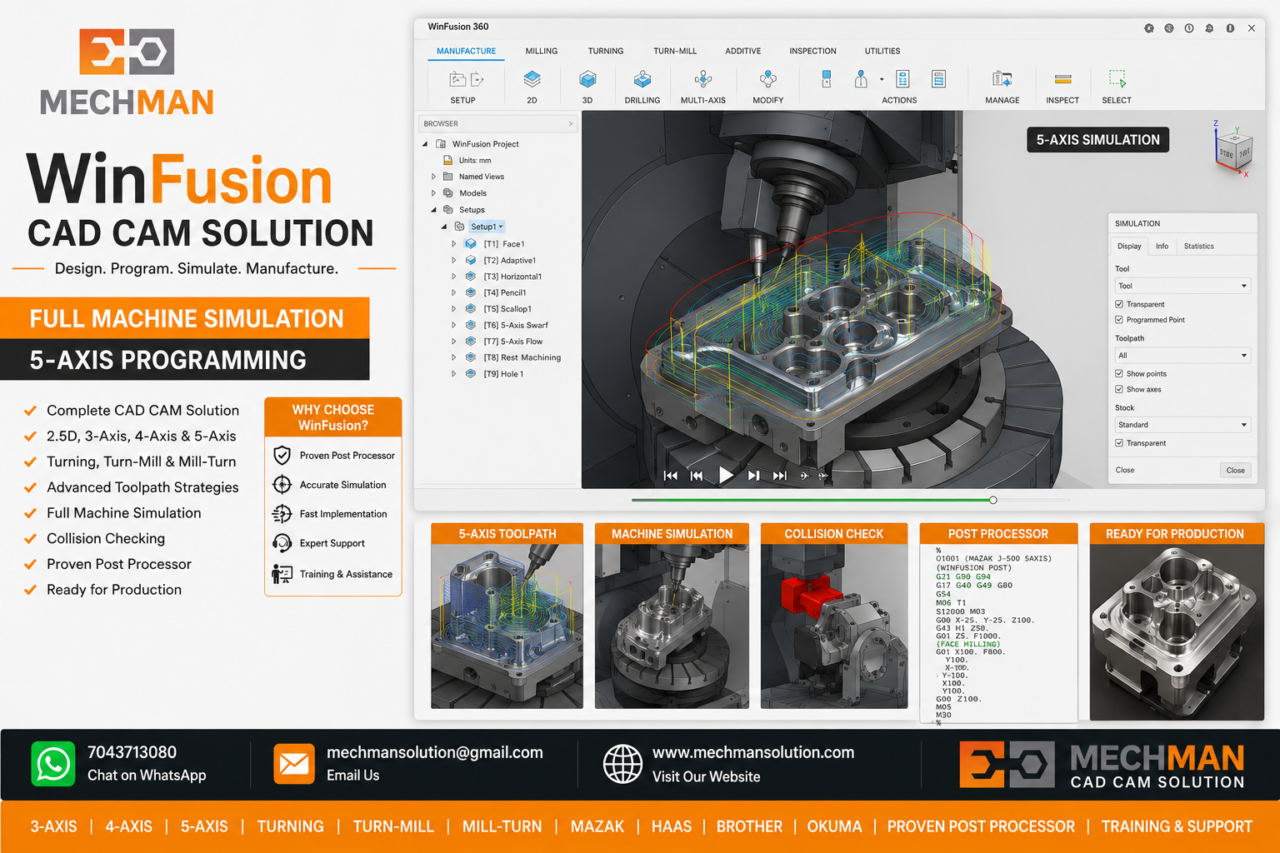This screenshot has width=1280, height=853.
Task: Open the Stock Standard dropdown
Action: pyautogui.click(x=1182, y=425)
